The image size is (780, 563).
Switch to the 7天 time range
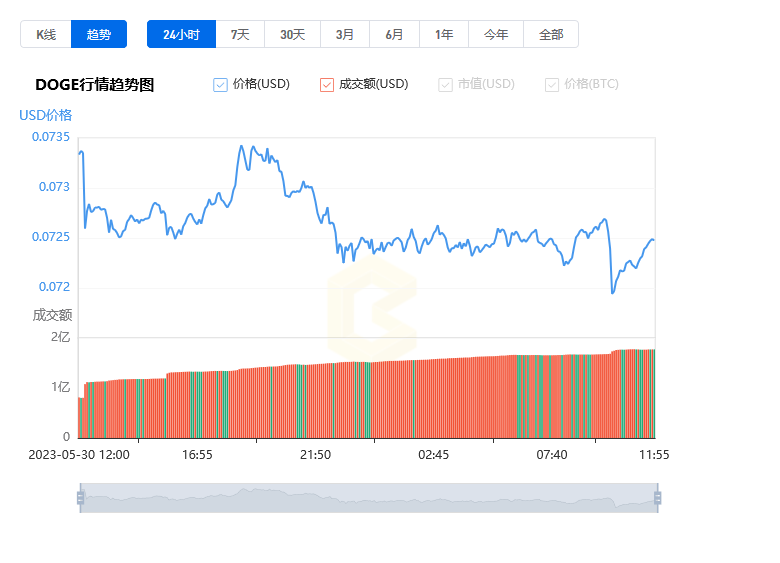tap(240, 34)
